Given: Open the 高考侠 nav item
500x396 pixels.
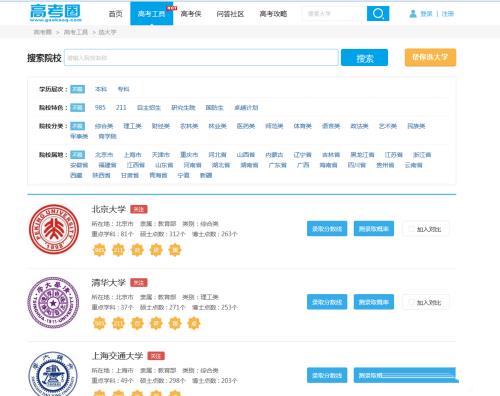Looking at the screenshot, I should click(x=191, y=14).
